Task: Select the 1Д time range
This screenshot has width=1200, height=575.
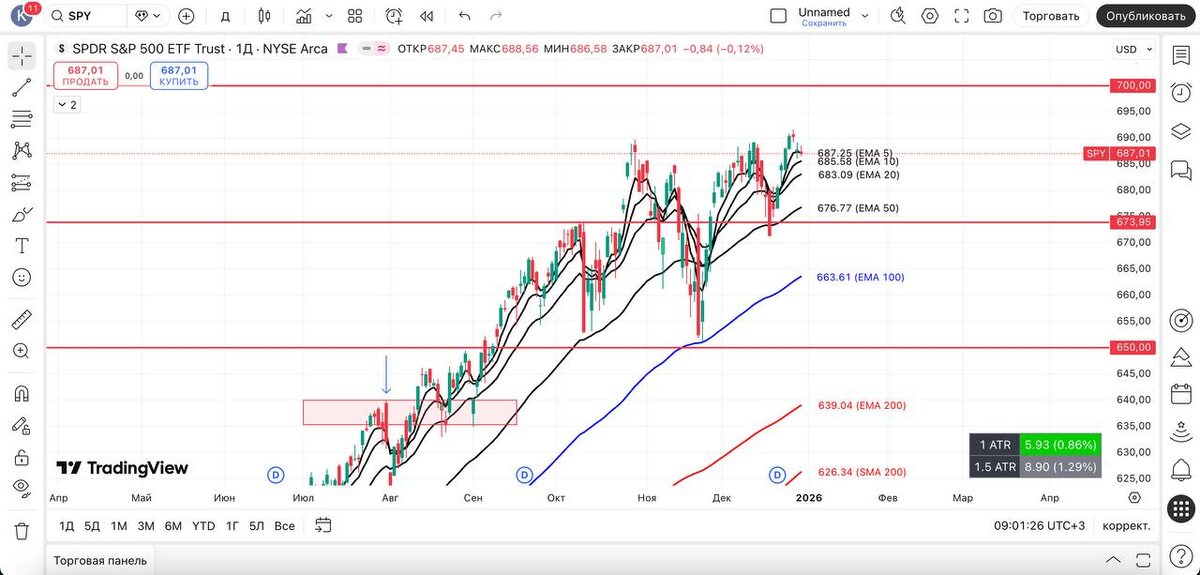Action: pyautogui.click(x=66, y=525)
